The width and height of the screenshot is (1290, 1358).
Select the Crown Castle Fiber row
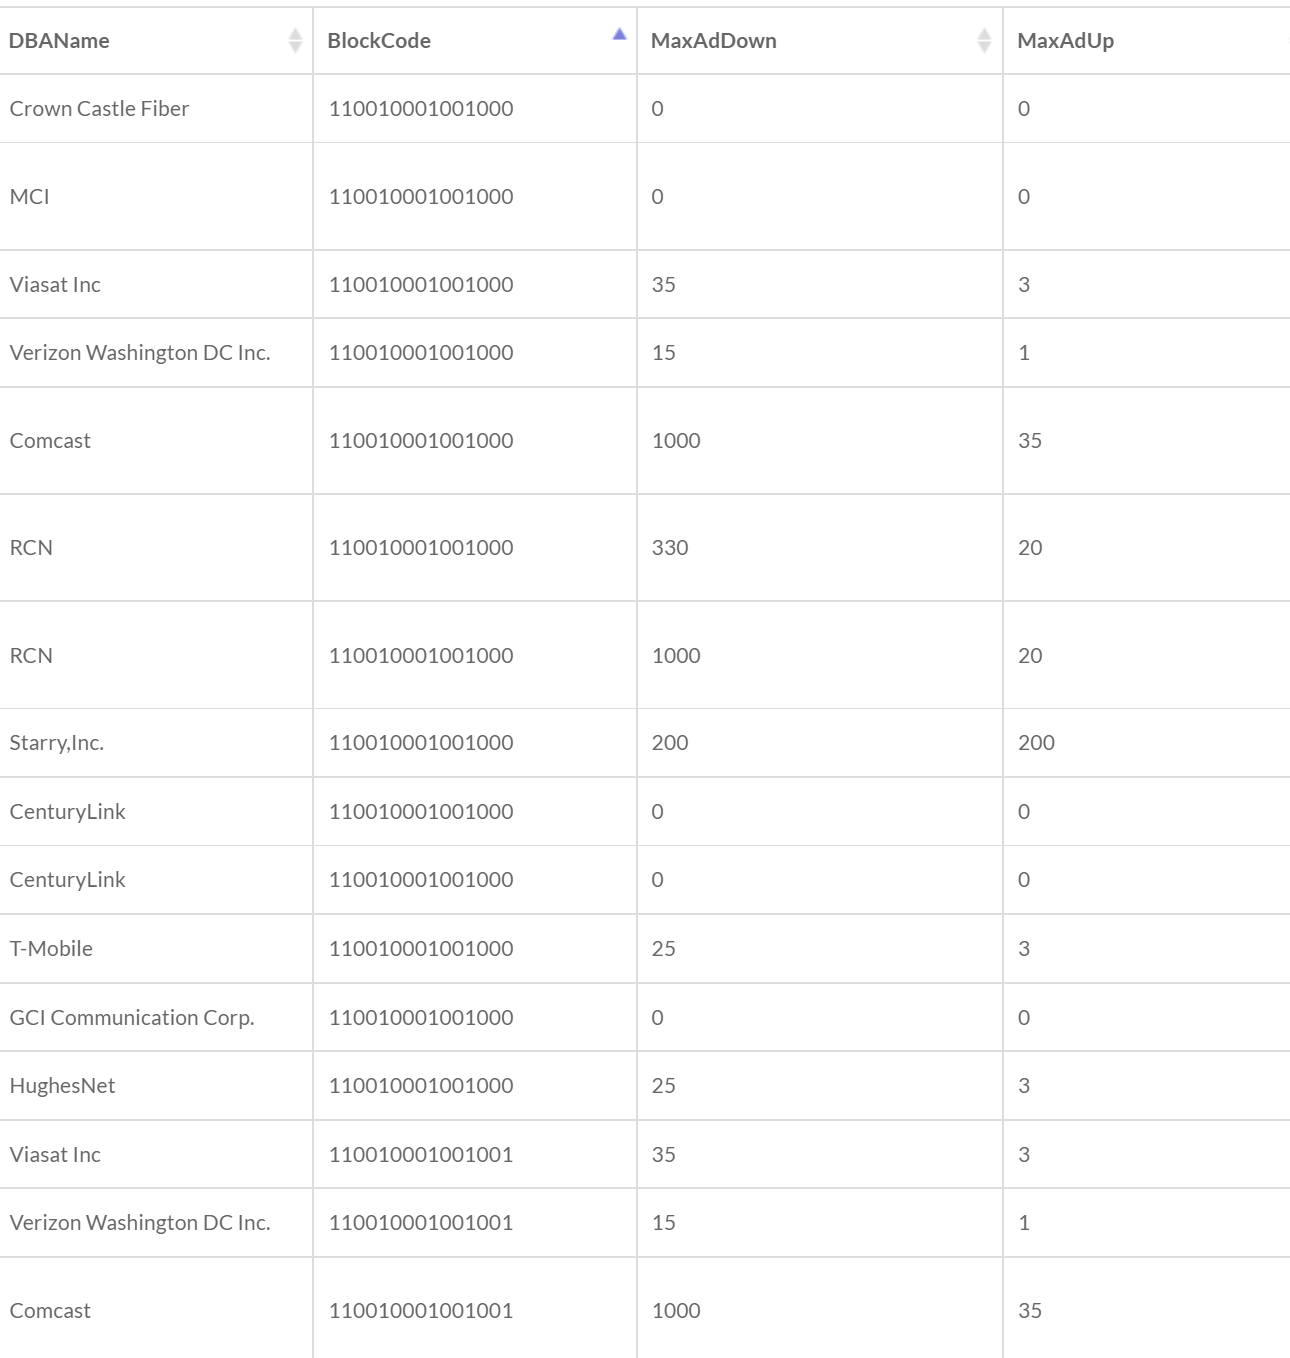pos(98,108)
